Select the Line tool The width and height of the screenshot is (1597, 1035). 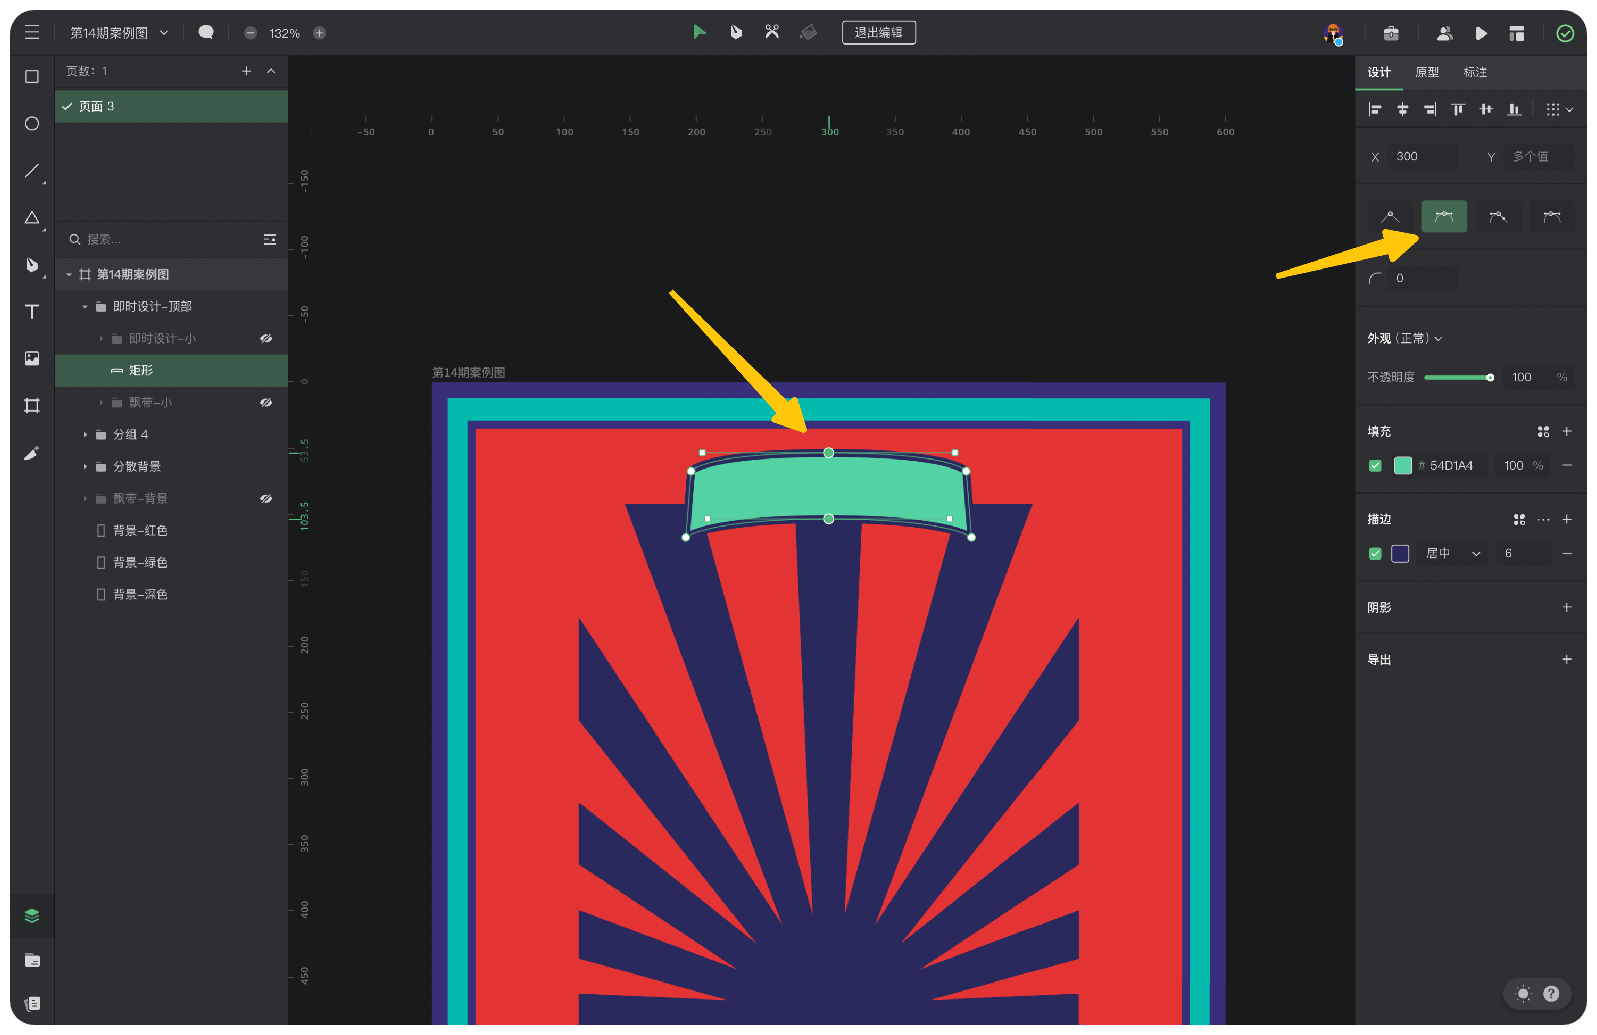pyautogui.click(x=32, y=171)
